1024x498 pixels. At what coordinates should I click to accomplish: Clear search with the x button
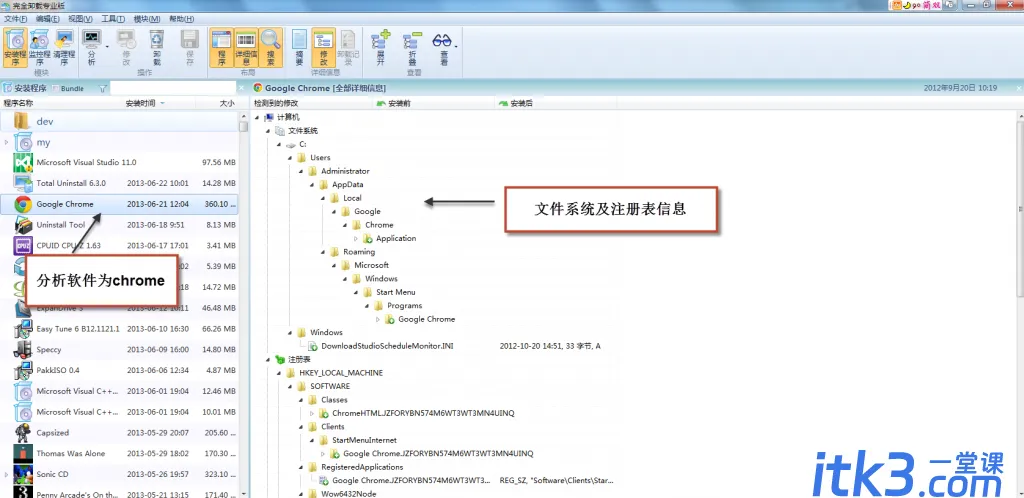(x=241, y=88)
